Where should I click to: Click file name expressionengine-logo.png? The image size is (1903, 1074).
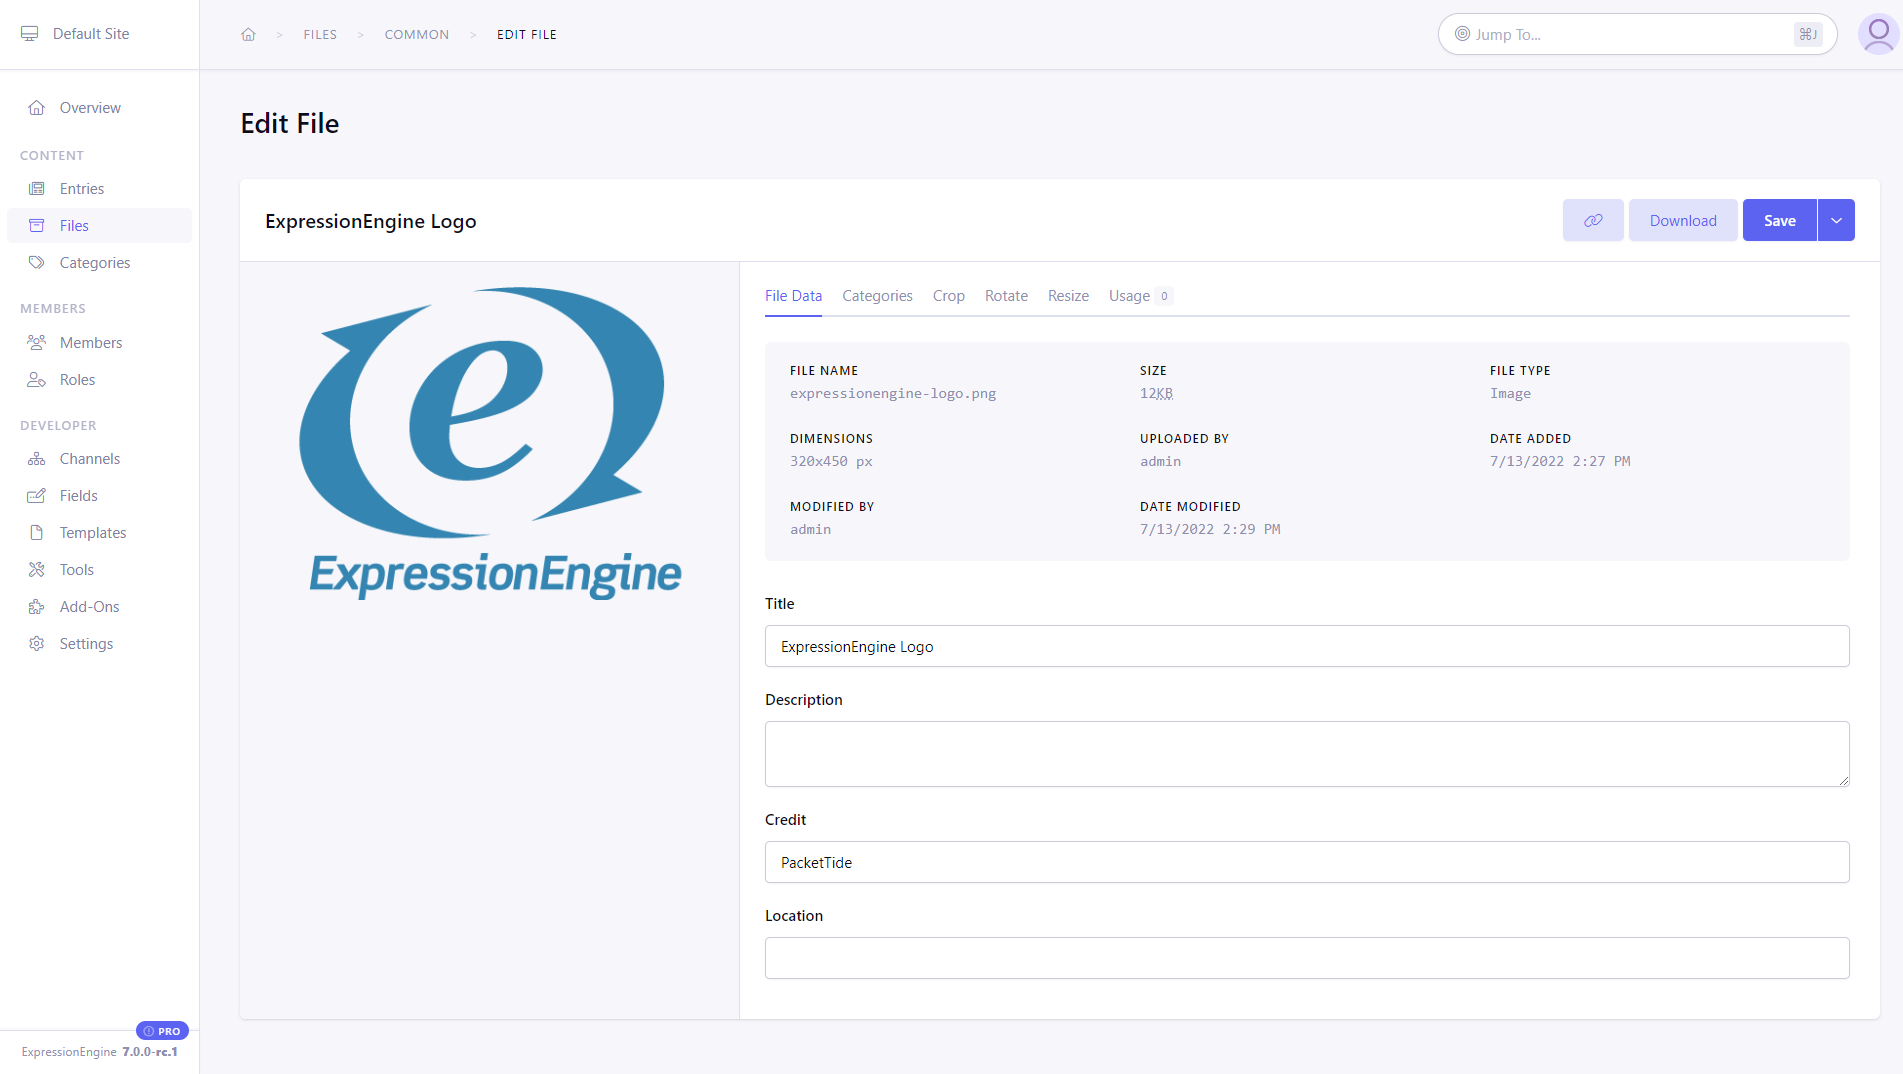[x=893, y=393]
